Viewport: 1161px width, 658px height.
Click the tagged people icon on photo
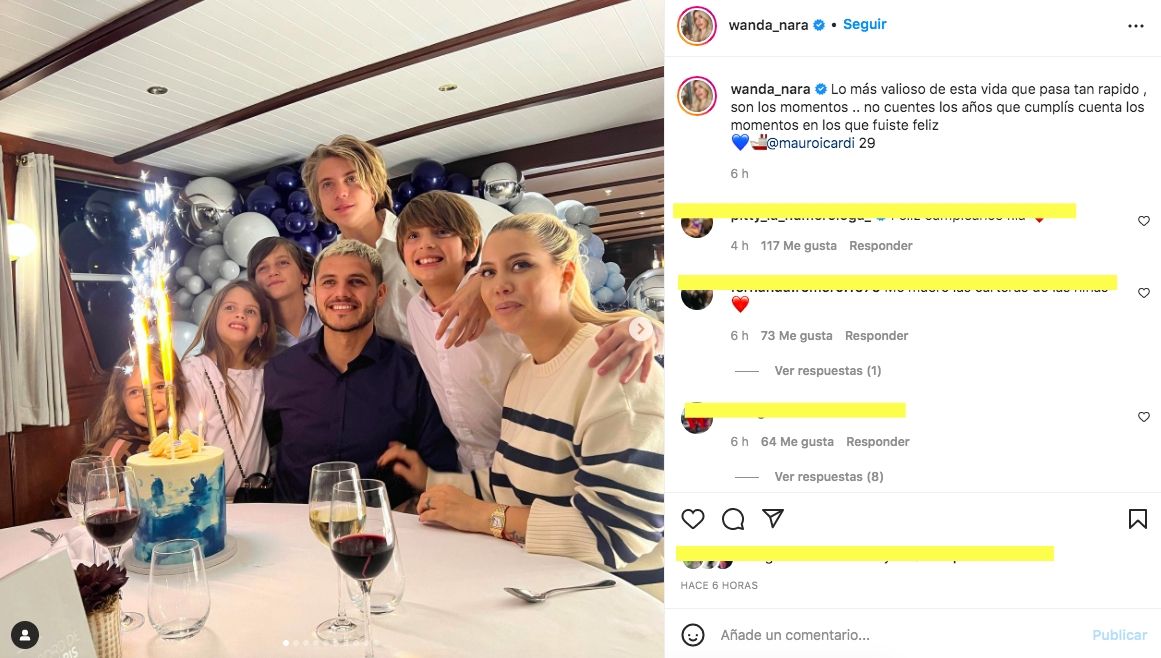tap(25, 634)
